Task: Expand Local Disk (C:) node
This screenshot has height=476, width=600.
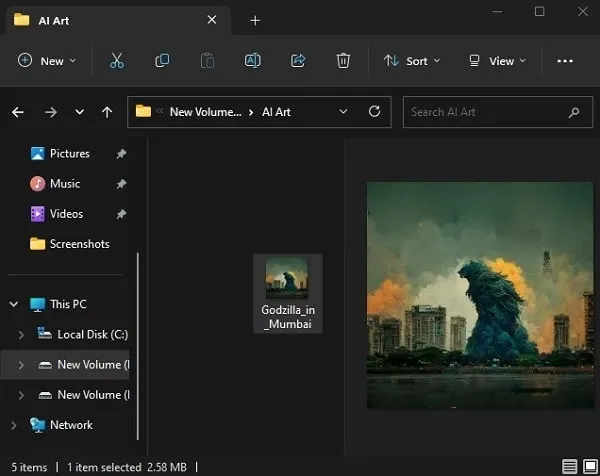Action: pyautogui.click(x=21, y=335)
